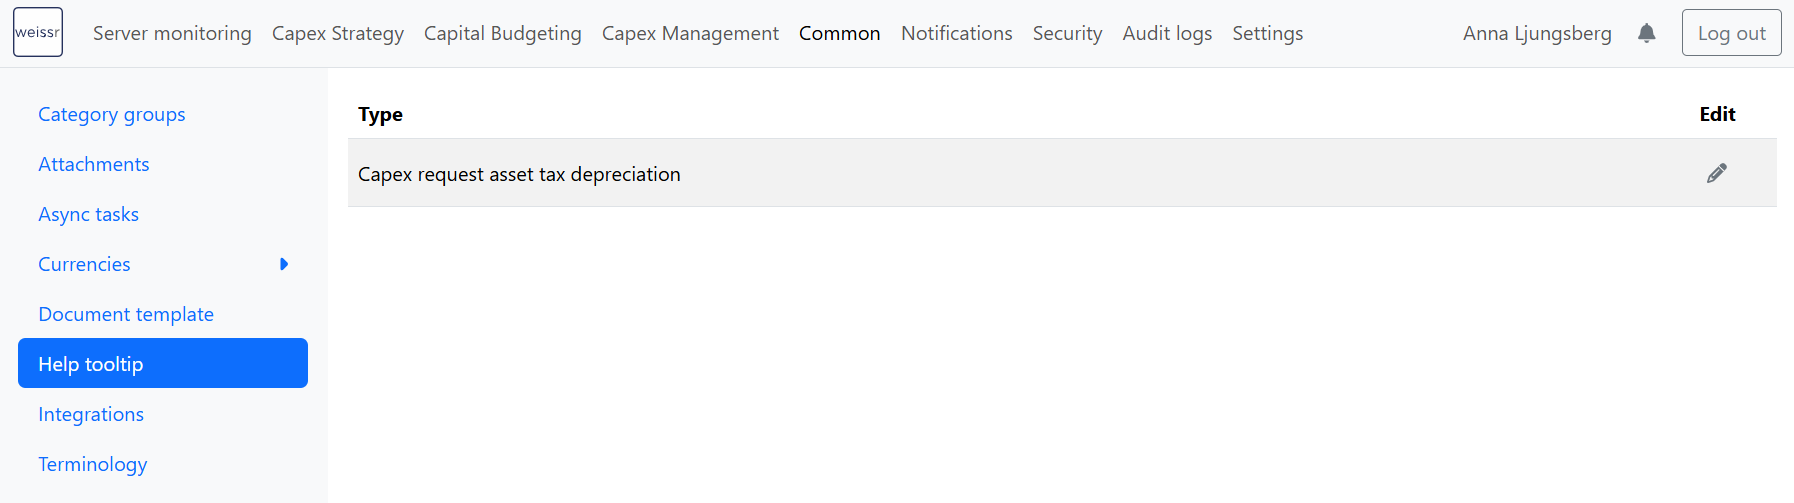Open Anna Ljungsberg user profile
The image size is (1794, 503).
[x=1537, y=33]
